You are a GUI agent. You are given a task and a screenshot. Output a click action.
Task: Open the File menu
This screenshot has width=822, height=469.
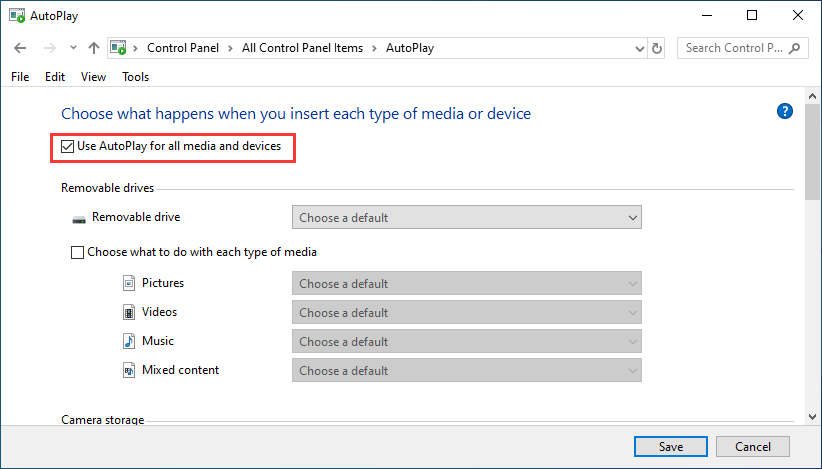[x=20, y=77]
